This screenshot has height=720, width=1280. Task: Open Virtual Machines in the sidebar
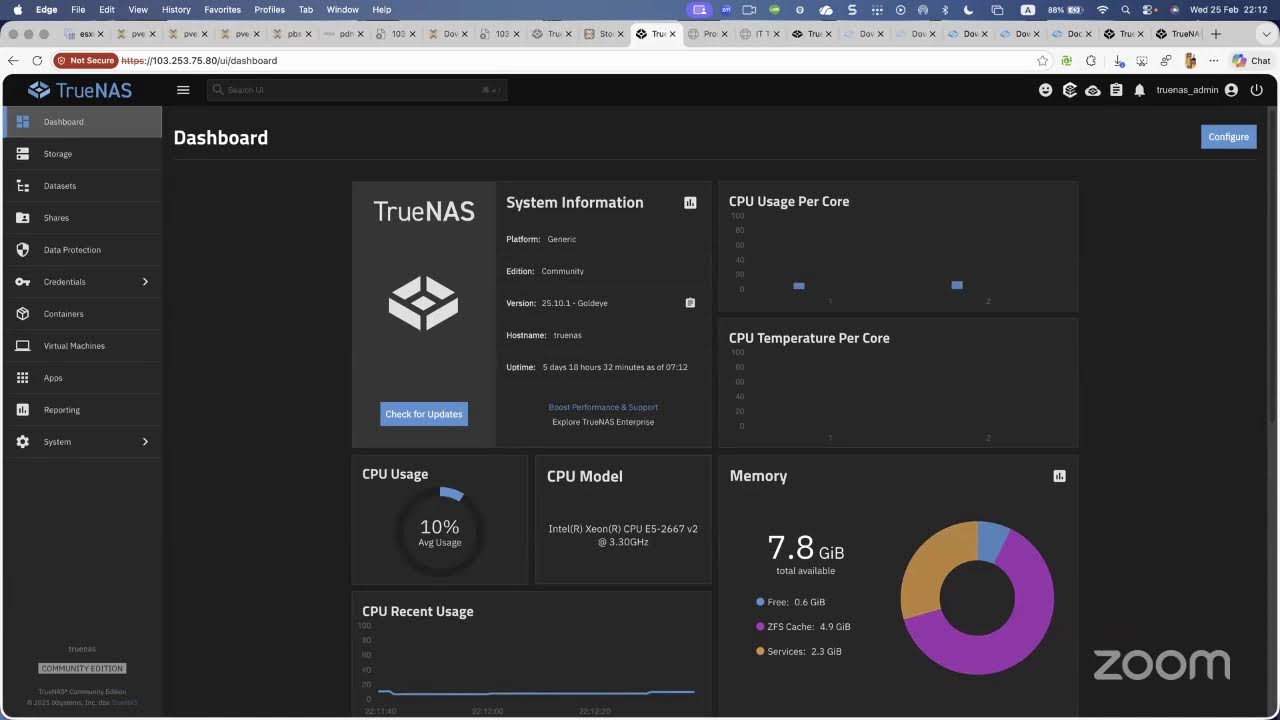tap(81, 346)
